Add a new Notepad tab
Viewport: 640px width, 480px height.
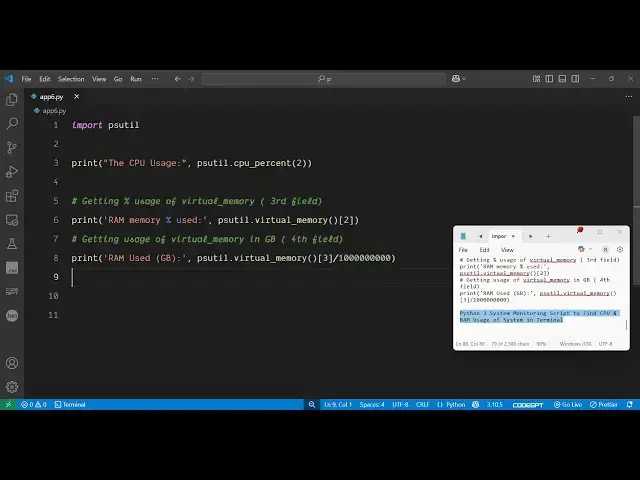point(548,236)
